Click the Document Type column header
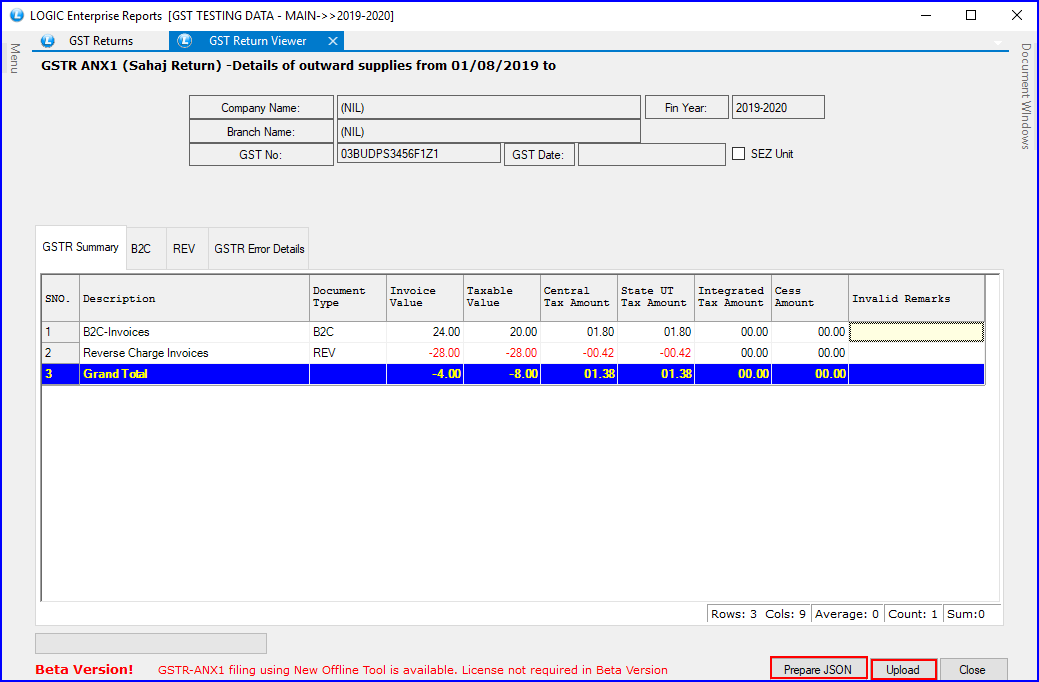Screen dimensions: 1039x682 348,299
